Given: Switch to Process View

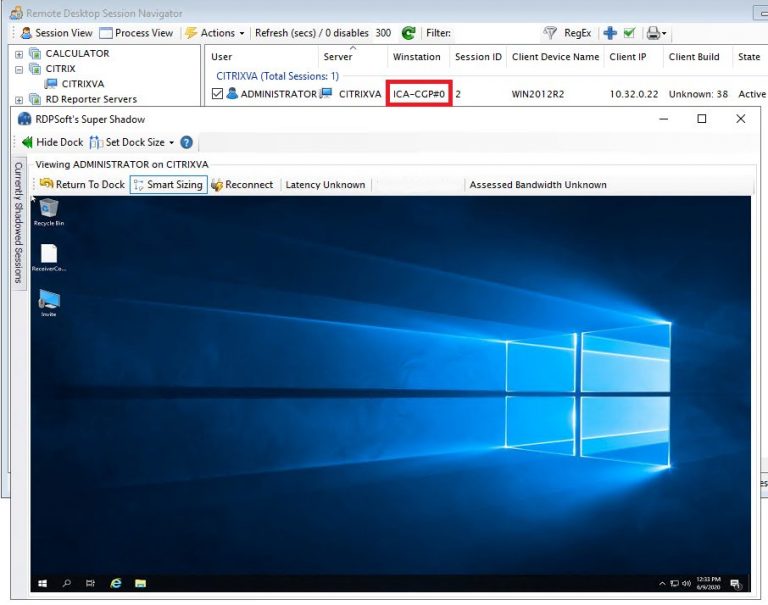Looking at the screenshot, I should click(x=136, y=33).
